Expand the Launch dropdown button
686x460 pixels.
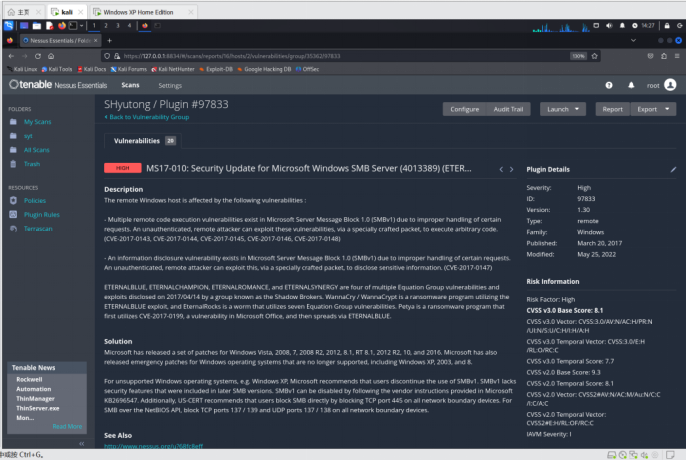coord(563,109)
